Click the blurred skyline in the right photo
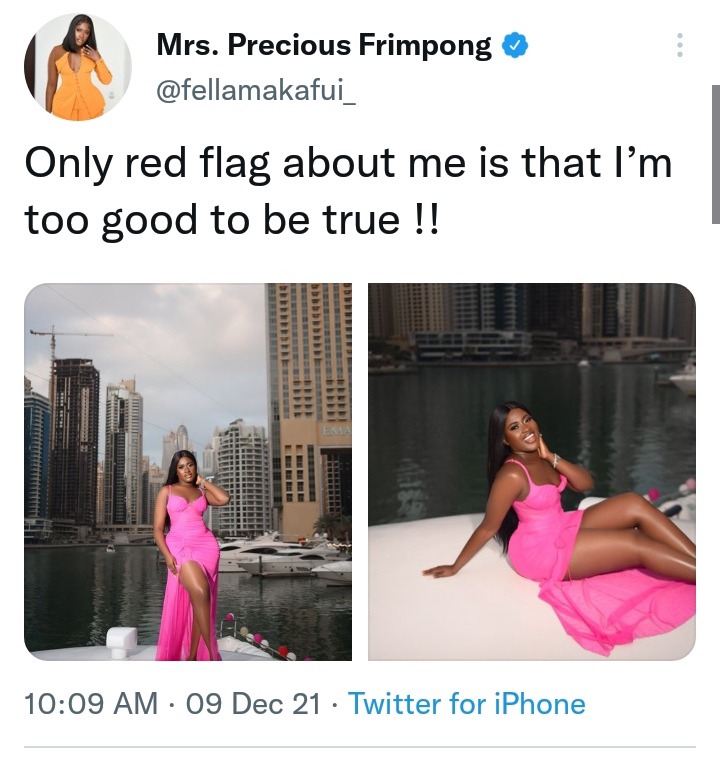The width and height of the screenshot is (720, 758). click(x=532, y=321)
